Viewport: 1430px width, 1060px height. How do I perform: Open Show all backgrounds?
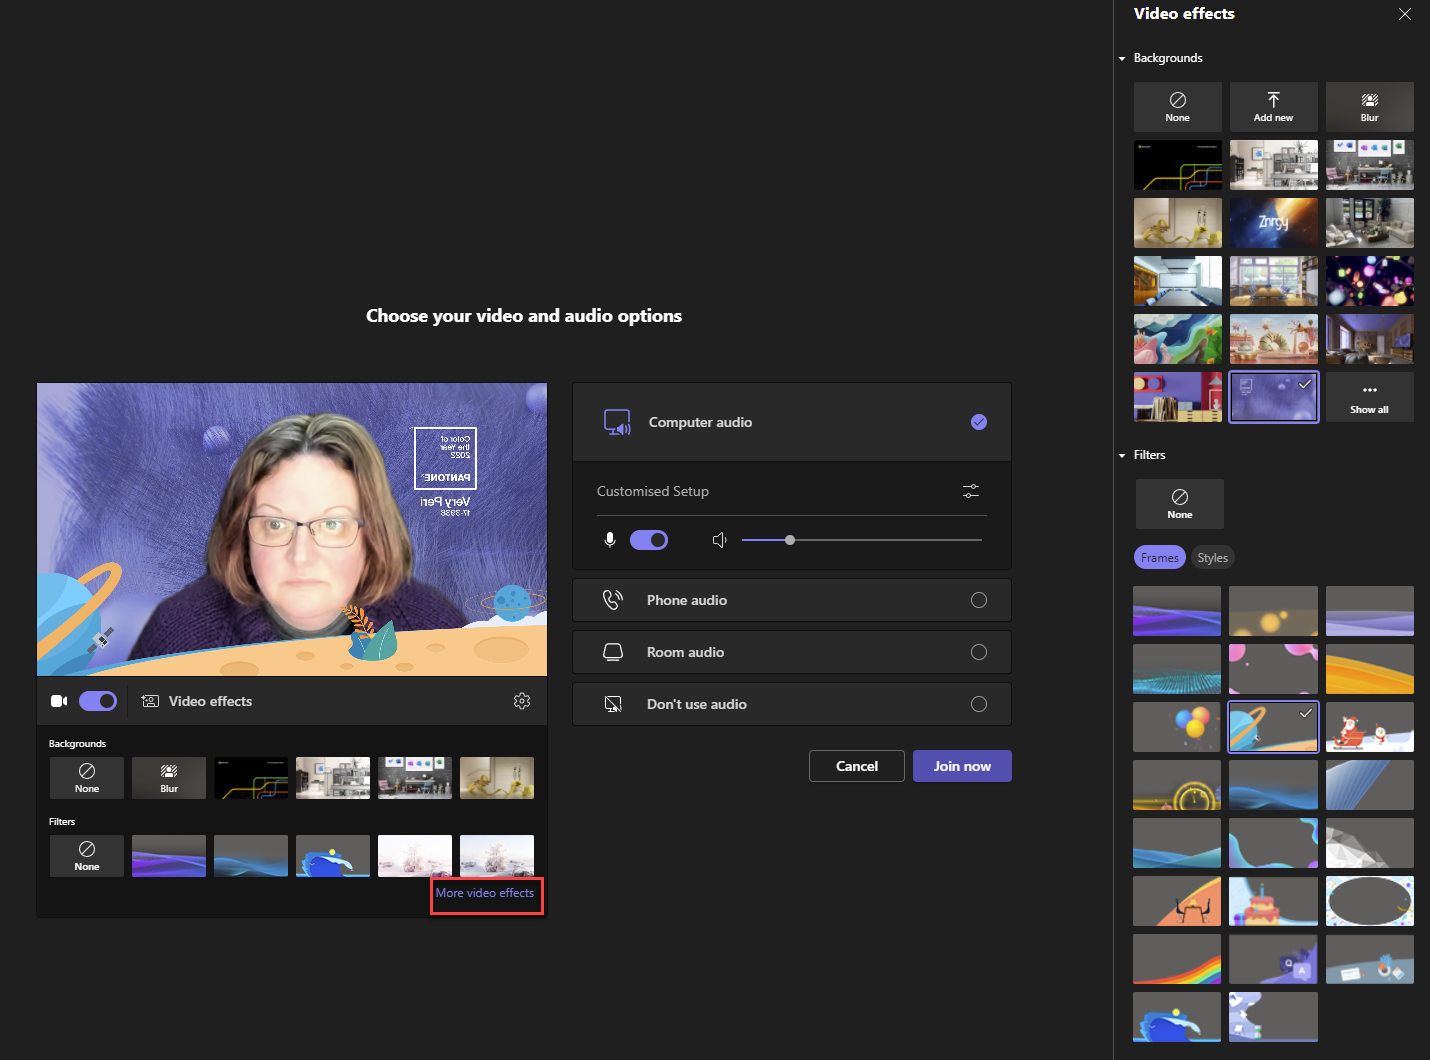point(1369,397)
